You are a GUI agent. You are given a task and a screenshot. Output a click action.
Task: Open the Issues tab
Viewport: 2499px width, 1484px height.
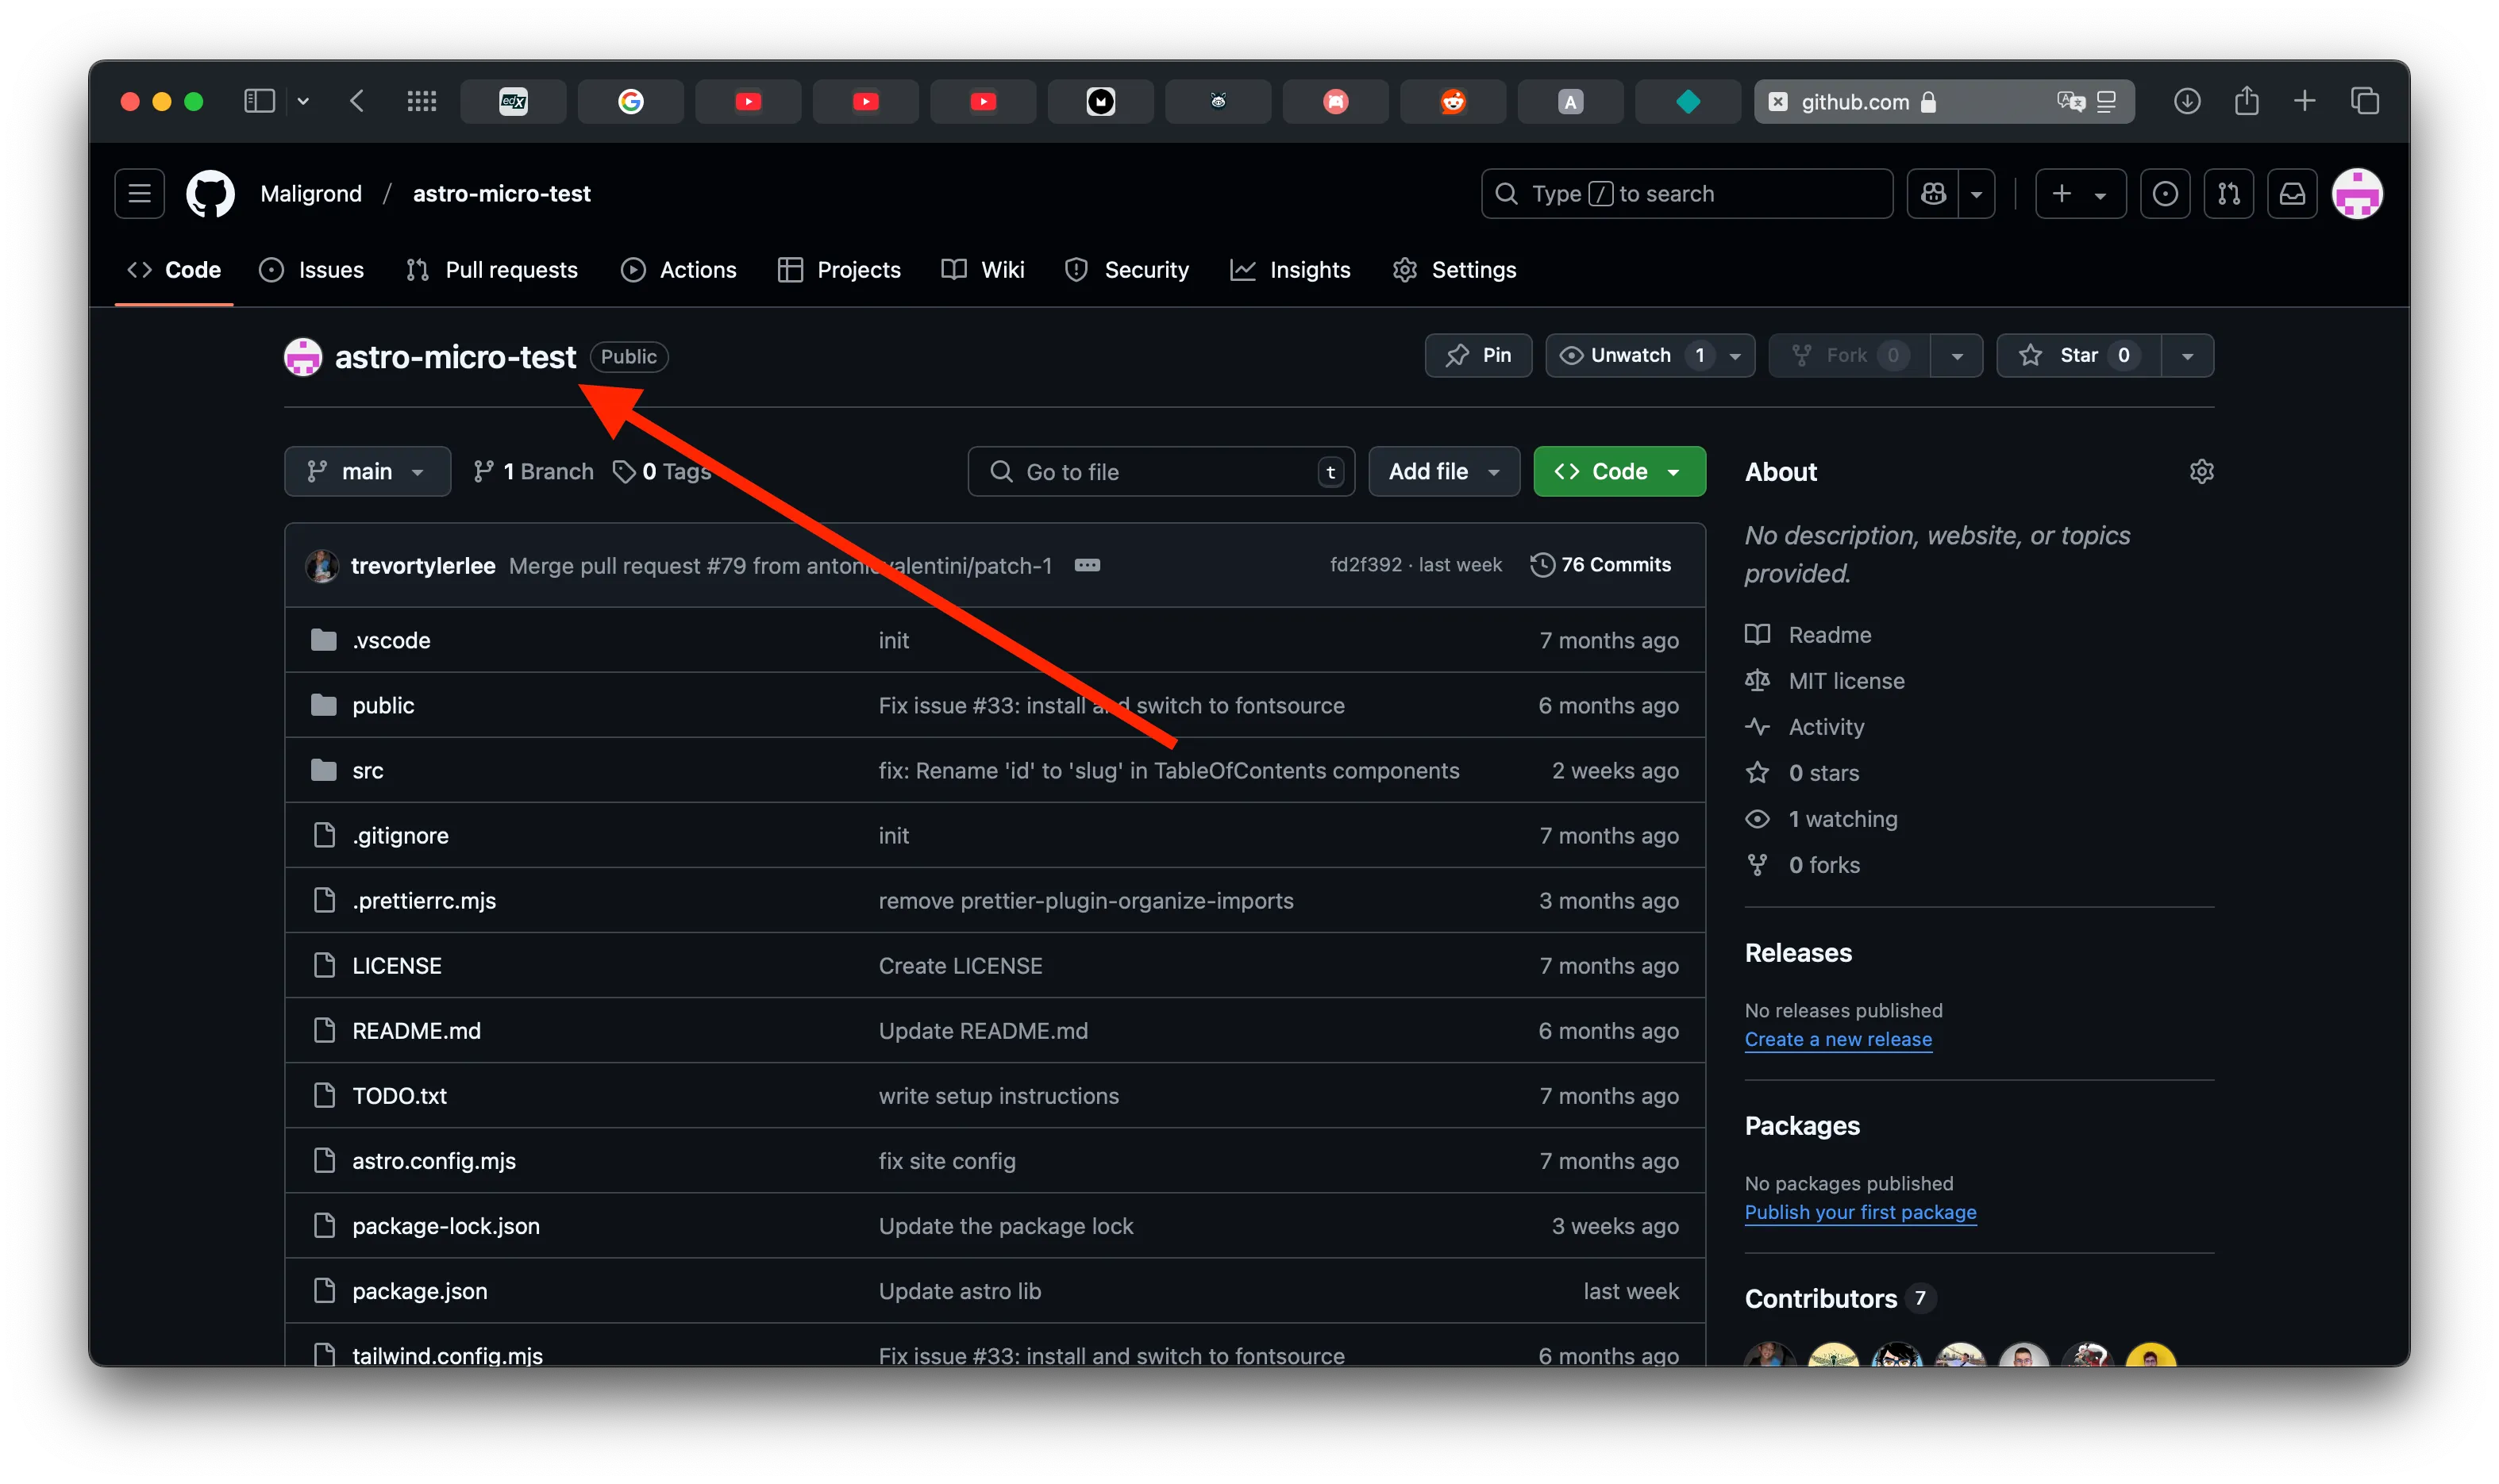(x=312, y=270)
